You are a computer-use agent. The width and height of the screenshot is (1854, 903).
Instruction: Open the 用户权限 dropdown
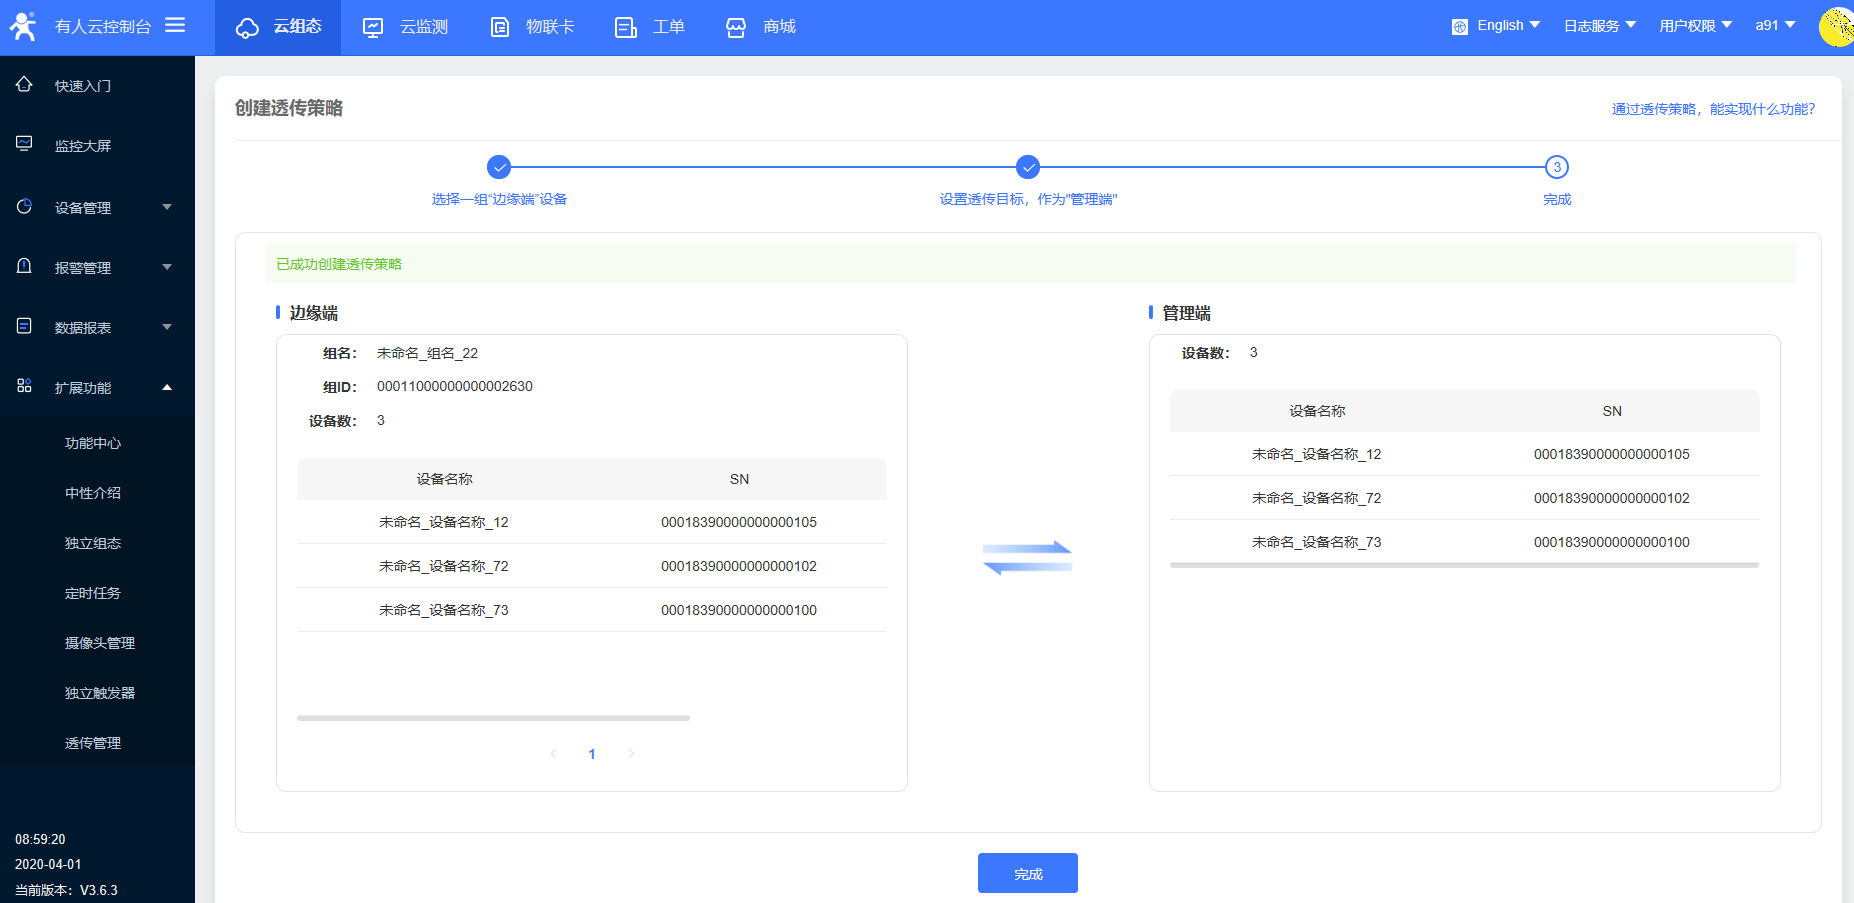[1696, 25]
